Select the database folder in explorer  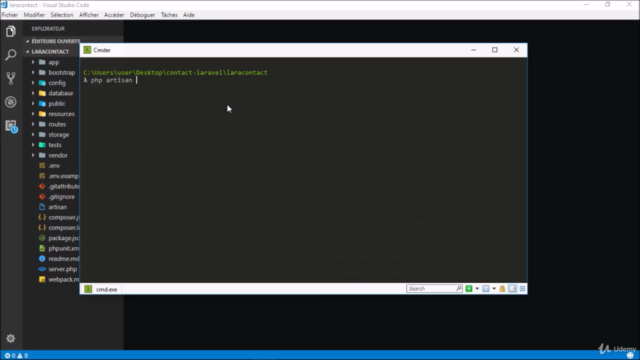pyautogui.click(x=60, y=93)
